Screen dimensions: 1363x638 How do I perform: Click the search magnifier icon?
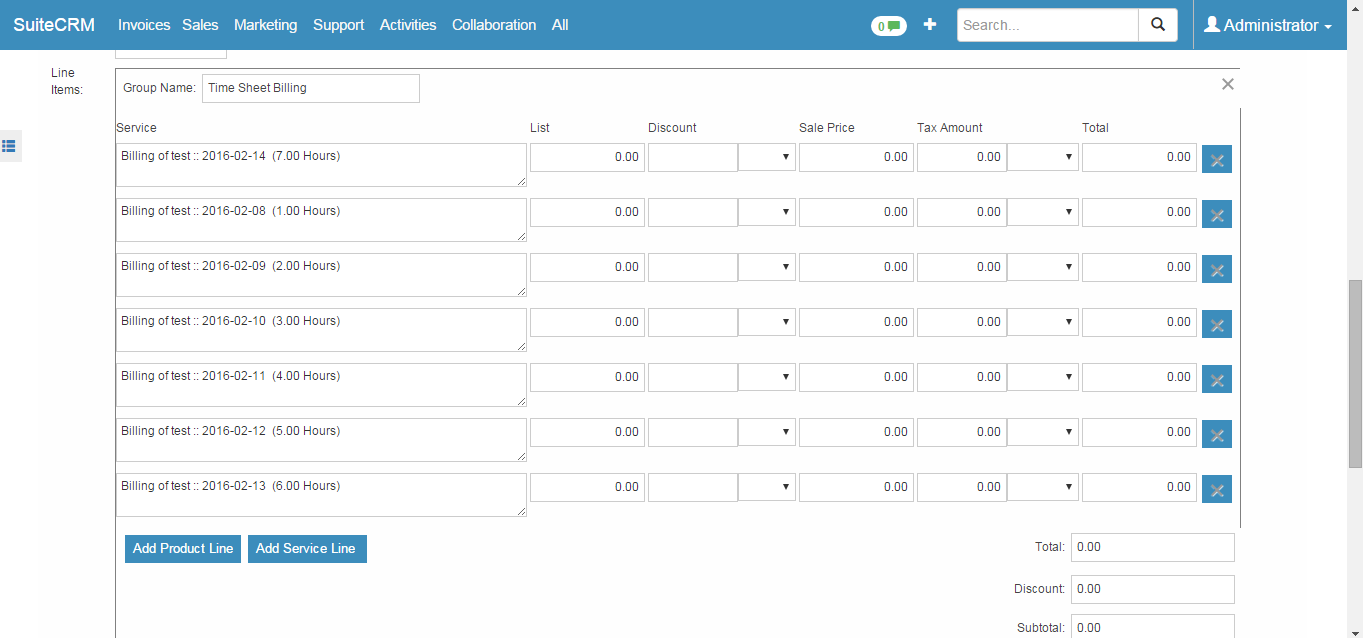(1157, 24)
